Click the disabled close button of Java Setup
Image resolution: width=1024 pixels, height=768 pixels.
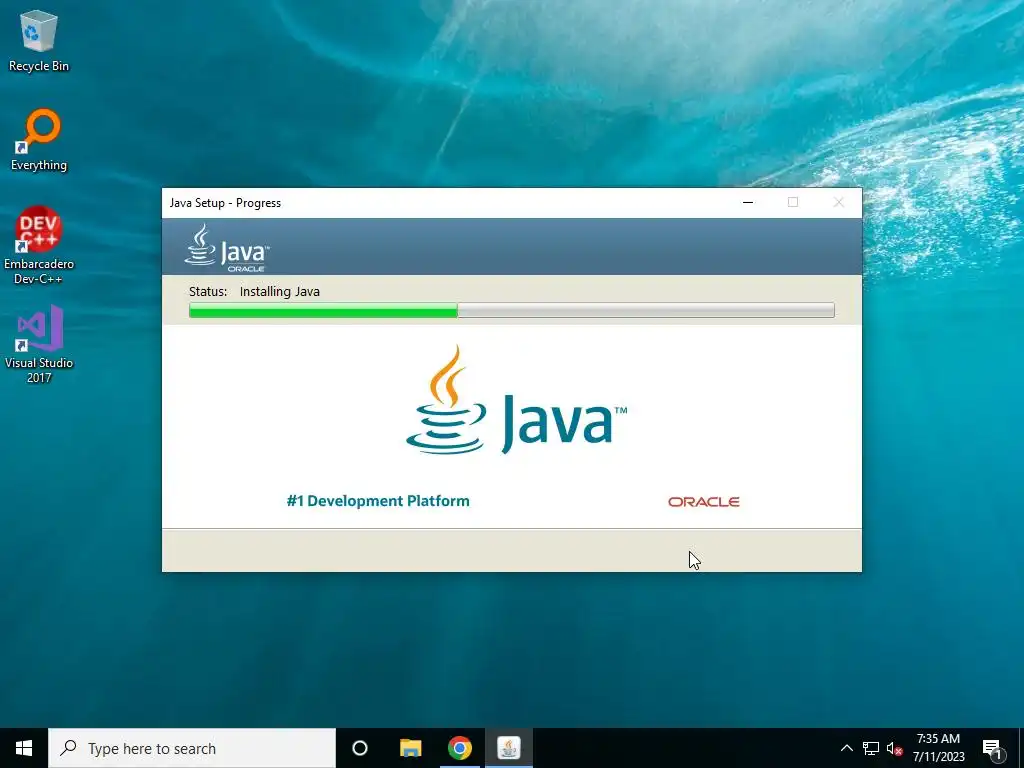tap(839, 202)
